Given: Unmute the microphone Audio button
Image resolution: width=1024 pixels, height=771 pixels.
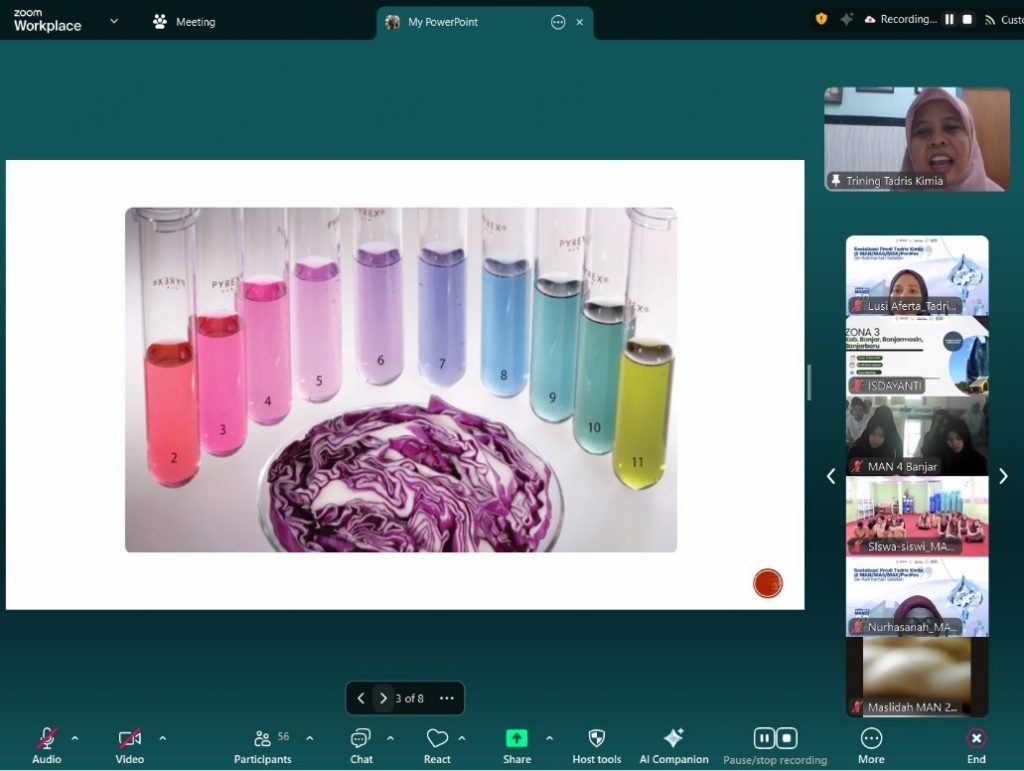Looking at the screenshot, I should [x=46, y=745].
